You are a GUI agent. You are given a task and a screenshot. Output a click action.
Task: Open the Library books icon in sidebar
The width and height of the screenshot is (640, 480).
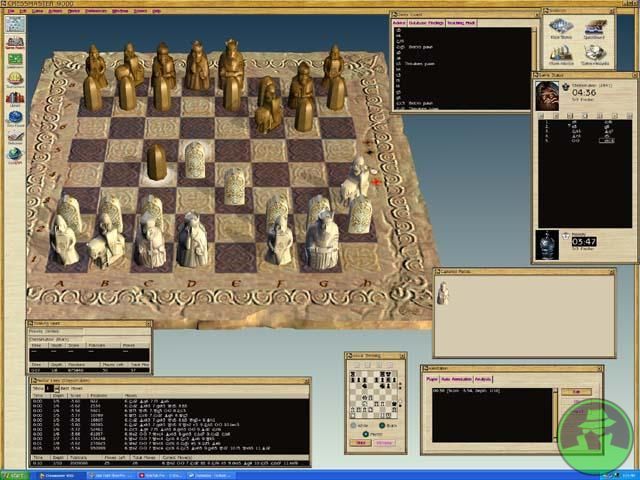pyautogui.click(x=15, y=97)
